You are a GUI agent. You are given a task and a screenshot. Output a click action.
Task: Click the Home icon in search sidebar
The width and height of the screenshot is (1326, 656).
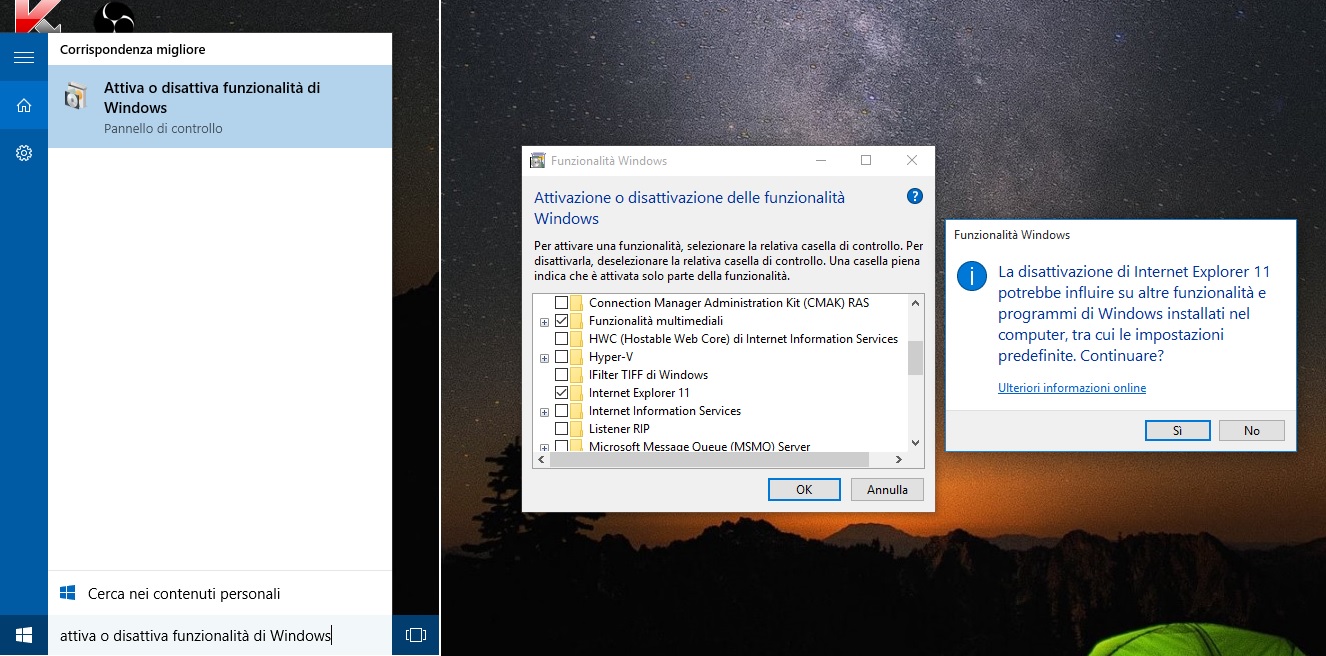point(24,105)
